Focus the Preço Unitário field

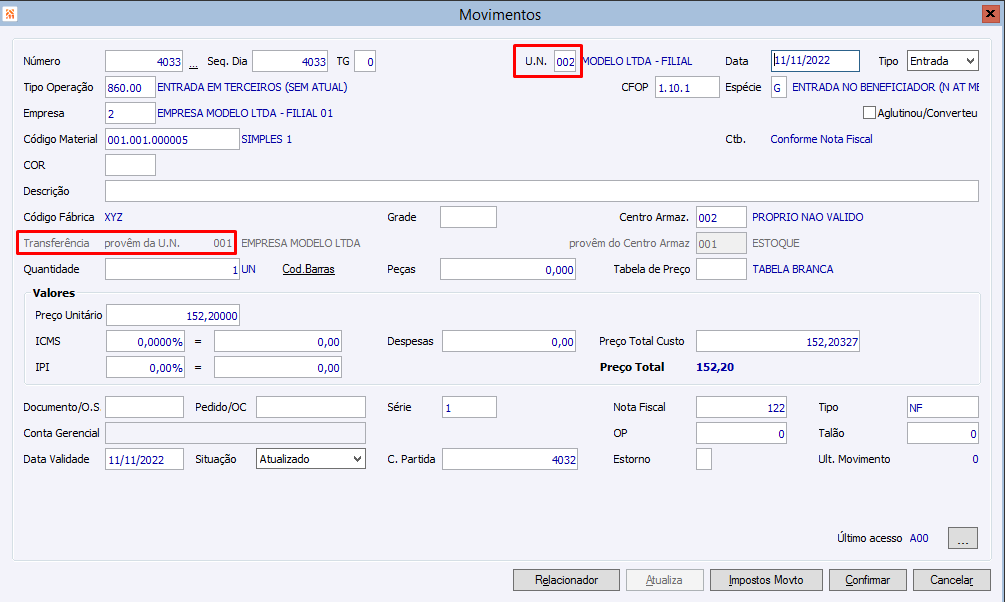(x=173, y=315)
